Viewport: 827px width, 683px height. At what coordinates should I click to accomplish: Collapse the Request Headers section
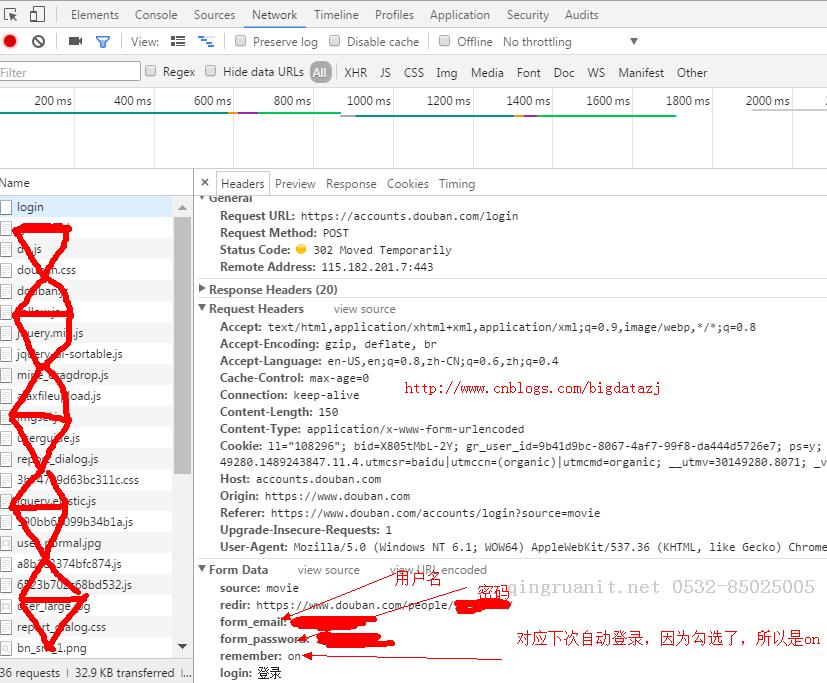[202, 307]
